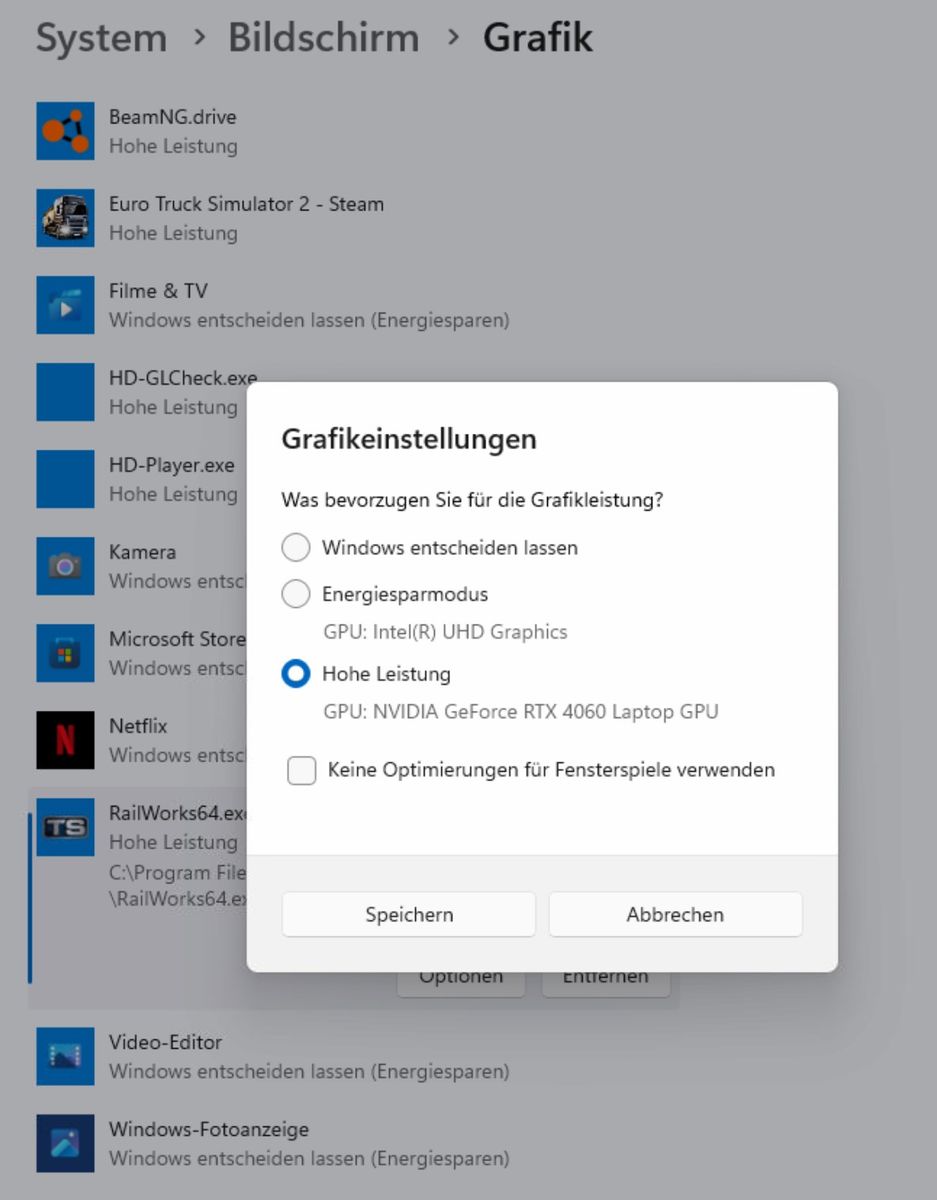Enable 'Keine Optimierungen für Fensterspiele verwenden' checkbox
Image resolution: width=937 pixels, height=1200 pixels.
coord(302,770)
